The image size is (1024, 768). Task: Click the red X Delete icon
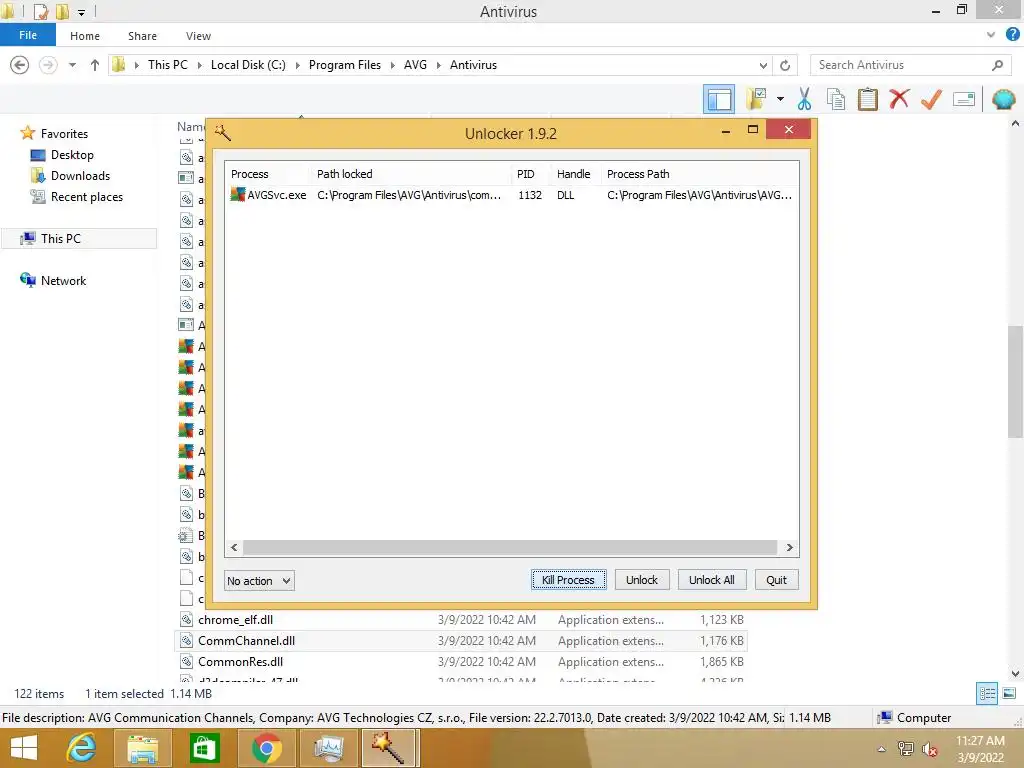coord(899,99)
